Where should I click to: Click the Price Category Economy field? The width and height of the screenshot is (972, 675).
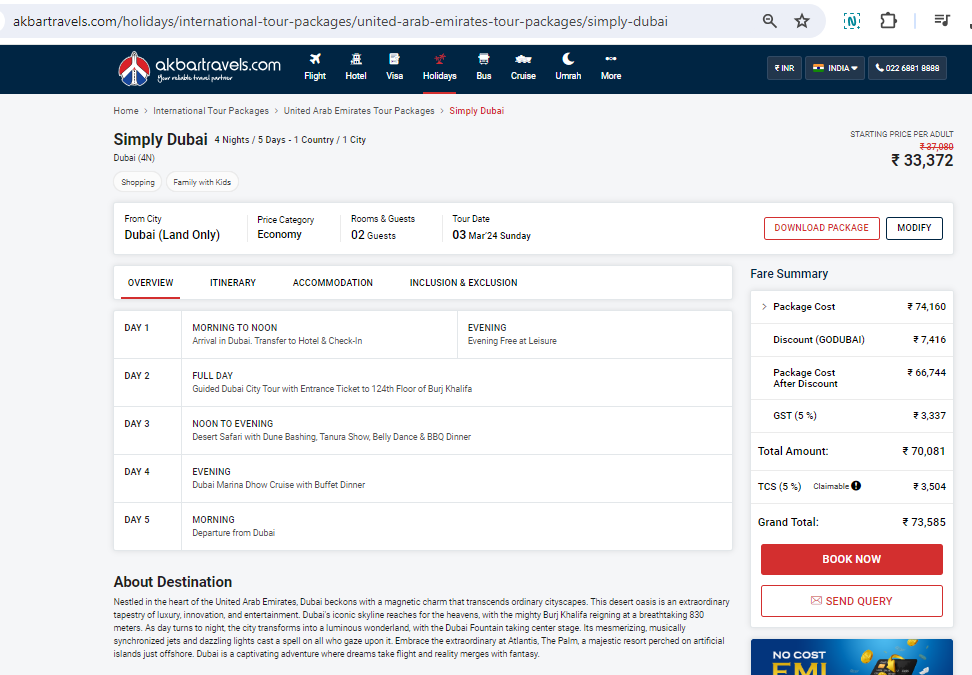(x=286, y=227)
